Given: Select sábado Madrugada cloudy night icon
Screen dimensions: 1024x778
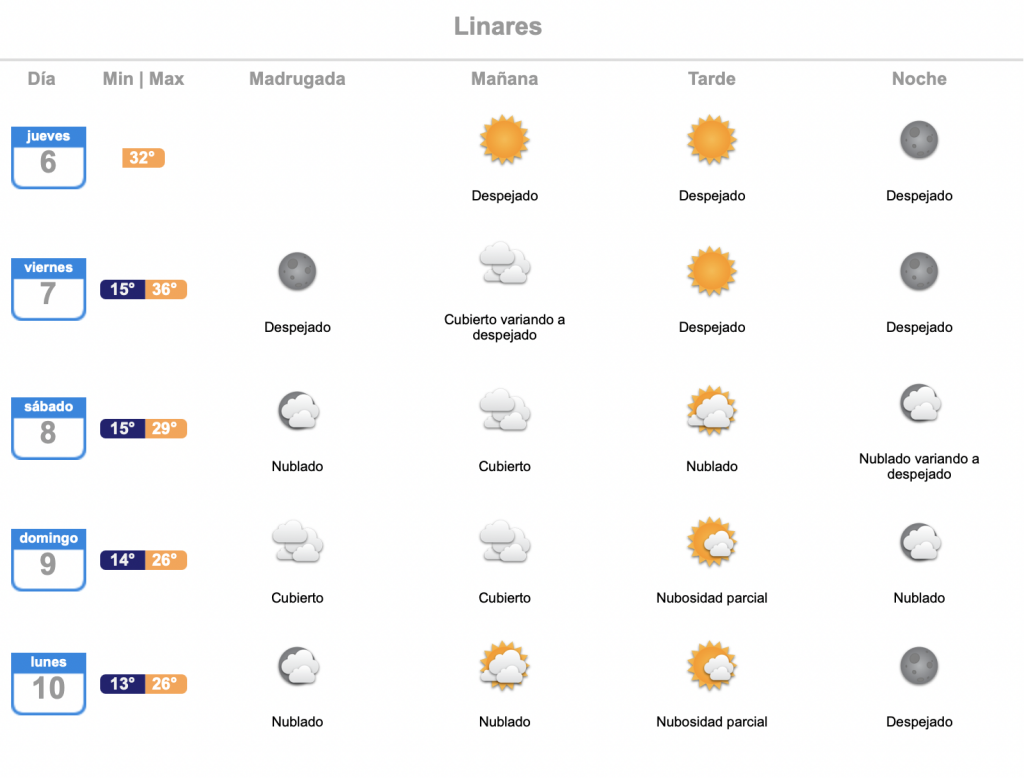Looking at the screenshot, I should (298, 410).
